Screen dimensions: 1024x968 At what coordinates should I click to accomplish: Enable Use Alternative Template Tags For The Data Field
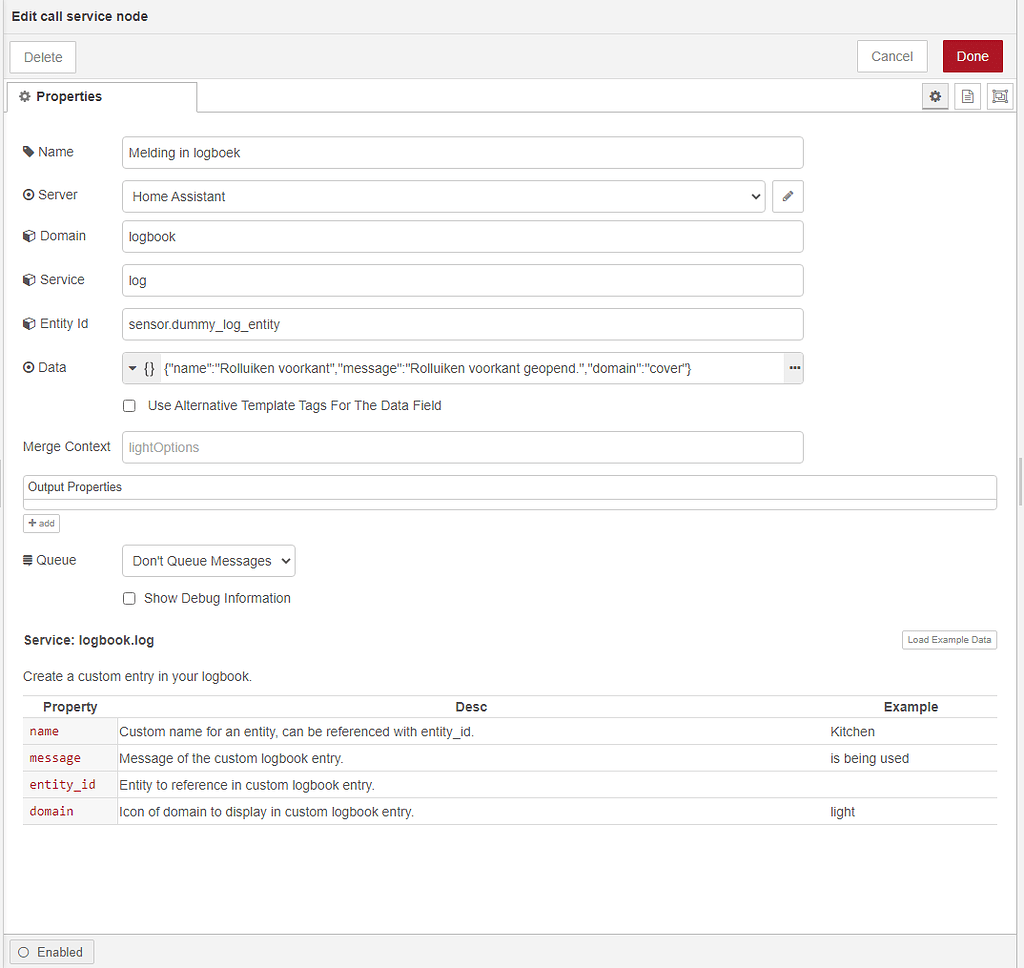[x=129, y=405]
